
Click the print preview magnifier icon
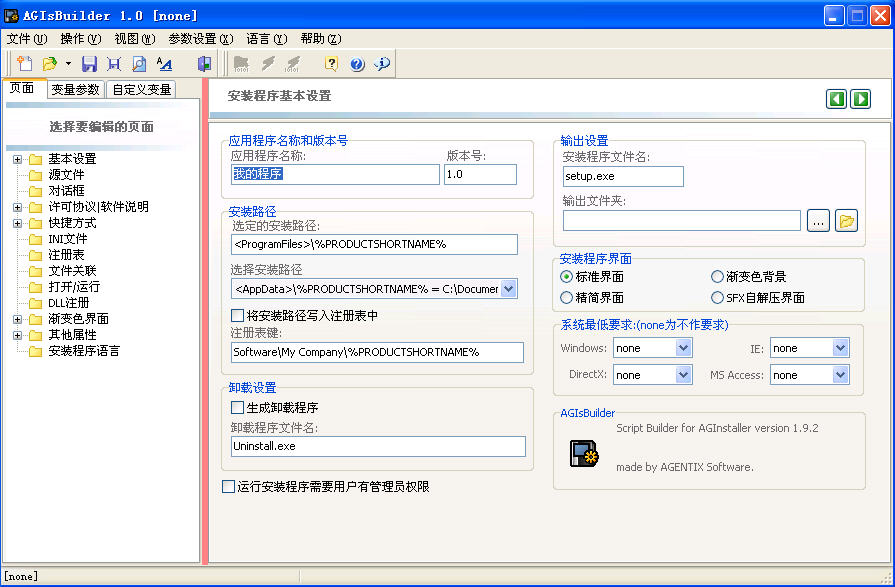139,64
